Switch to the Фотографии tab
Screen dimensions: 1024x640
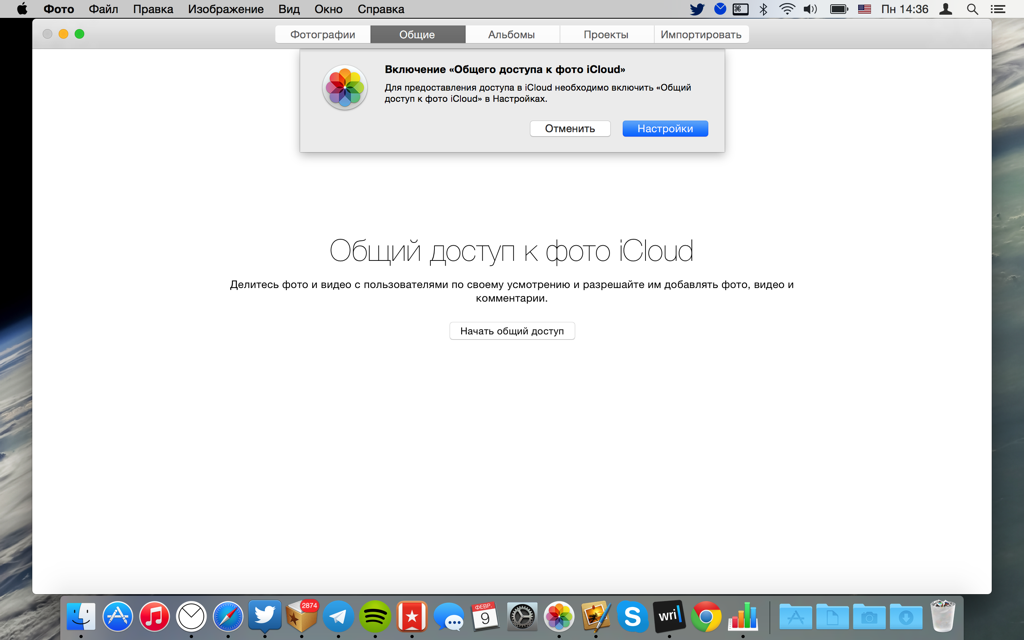322,35
